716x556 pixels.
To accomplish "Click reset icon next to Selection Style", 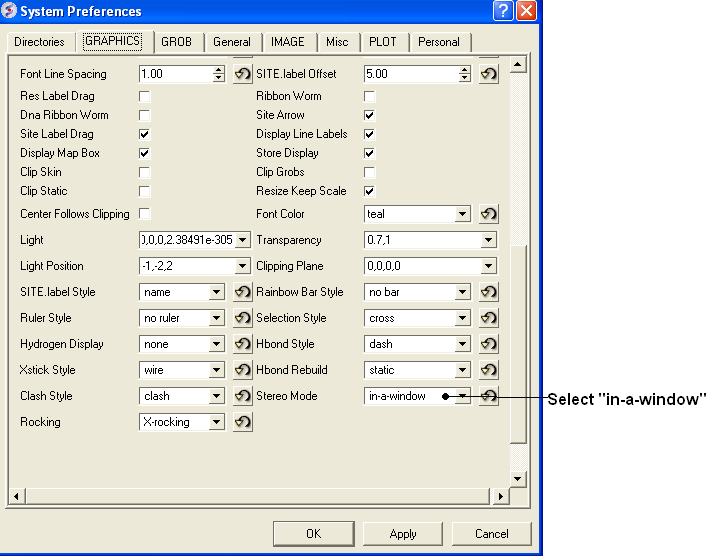I will click(x=488, y=318).
